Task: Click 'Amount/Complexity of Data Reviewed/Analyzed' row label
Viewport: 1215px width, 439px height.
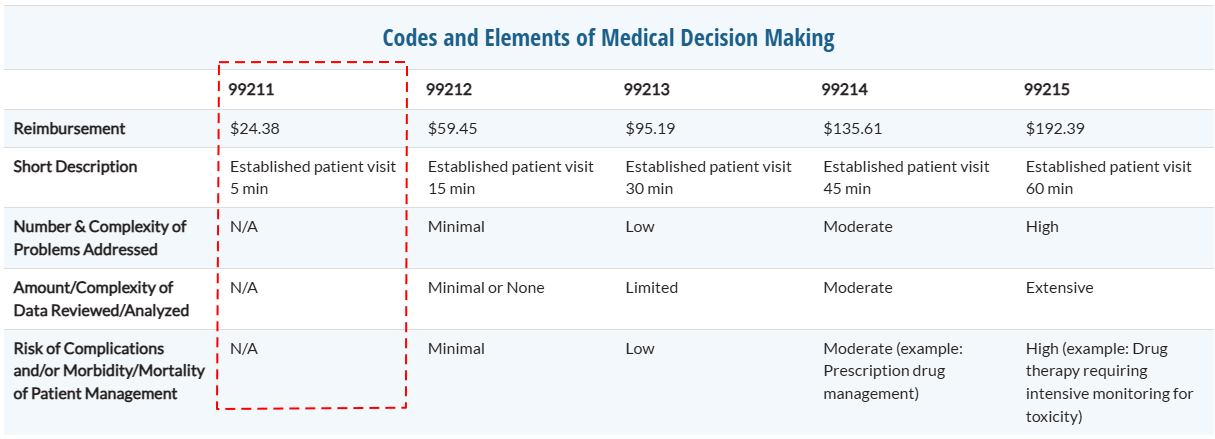Action: tap(101, 299)
